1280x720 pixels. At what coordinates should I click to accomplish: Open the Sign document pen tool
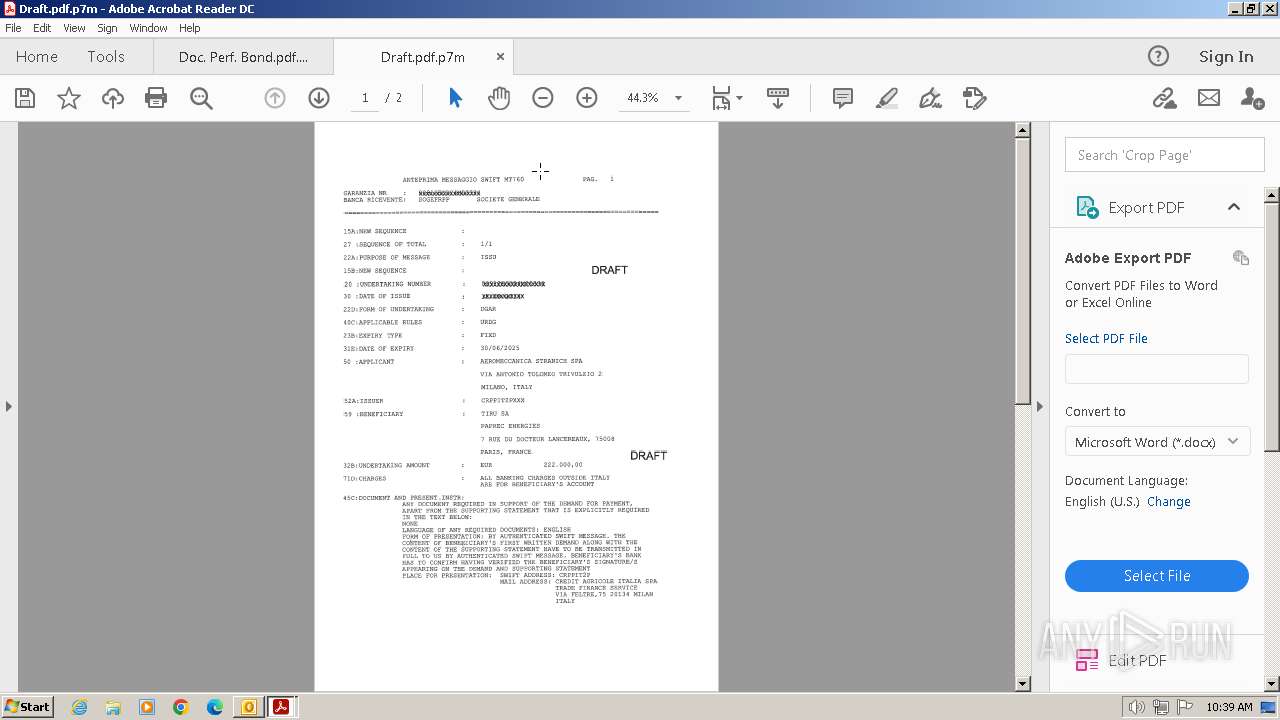930,98
